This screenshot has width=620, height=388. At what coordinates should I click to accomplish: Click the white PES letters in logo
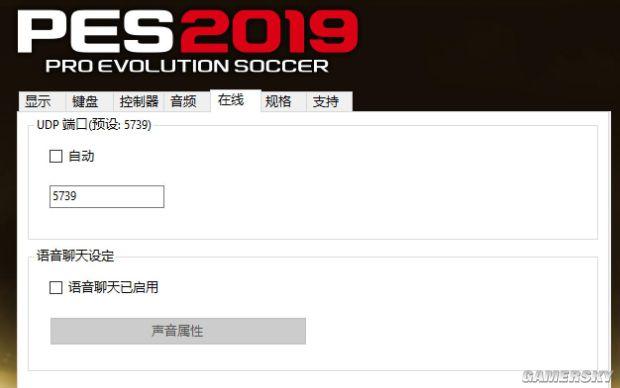[x=97, y=32]
